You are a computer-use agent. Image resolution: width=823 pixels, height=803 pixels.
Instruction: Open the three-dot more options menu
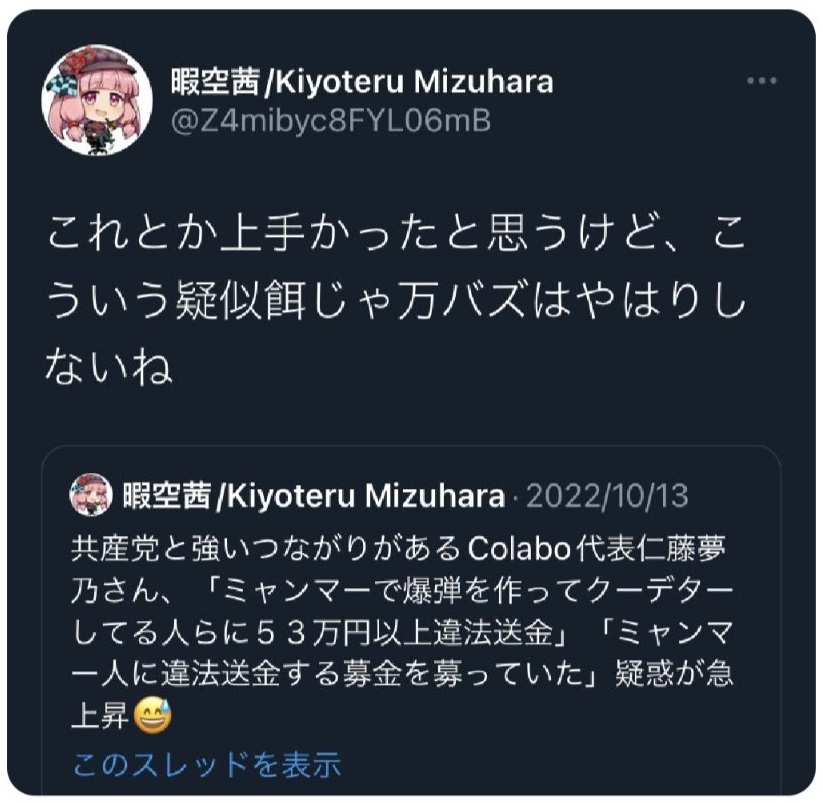pyautogui.click(x=762, y=81)
